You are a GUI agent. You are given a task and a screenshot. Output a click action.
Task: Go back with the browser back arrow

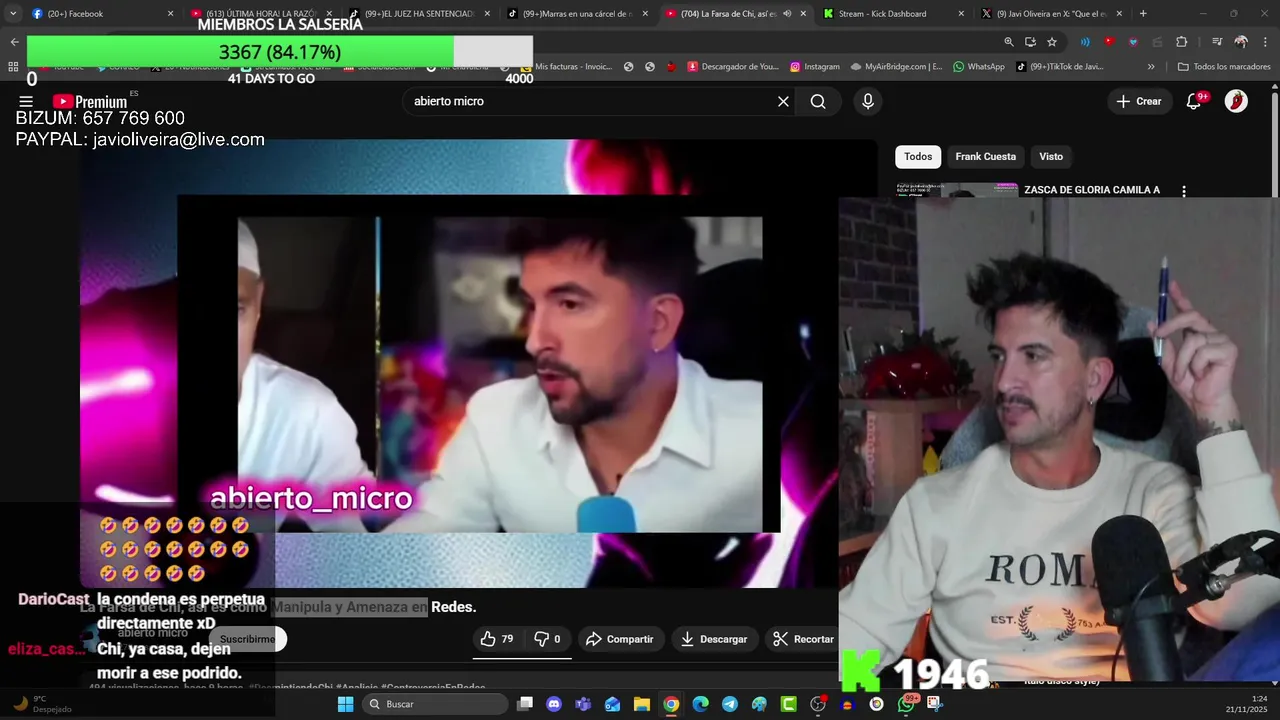point(14,42)
